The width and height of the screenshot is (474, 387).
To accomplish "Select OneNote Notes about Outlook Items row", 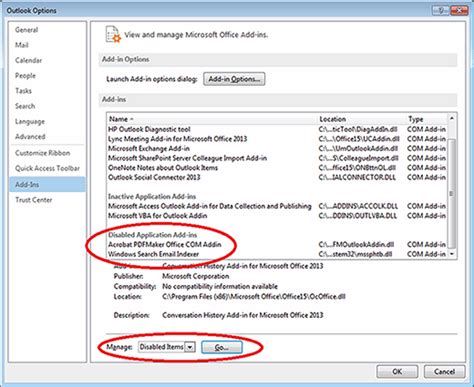I will [277, 168].
